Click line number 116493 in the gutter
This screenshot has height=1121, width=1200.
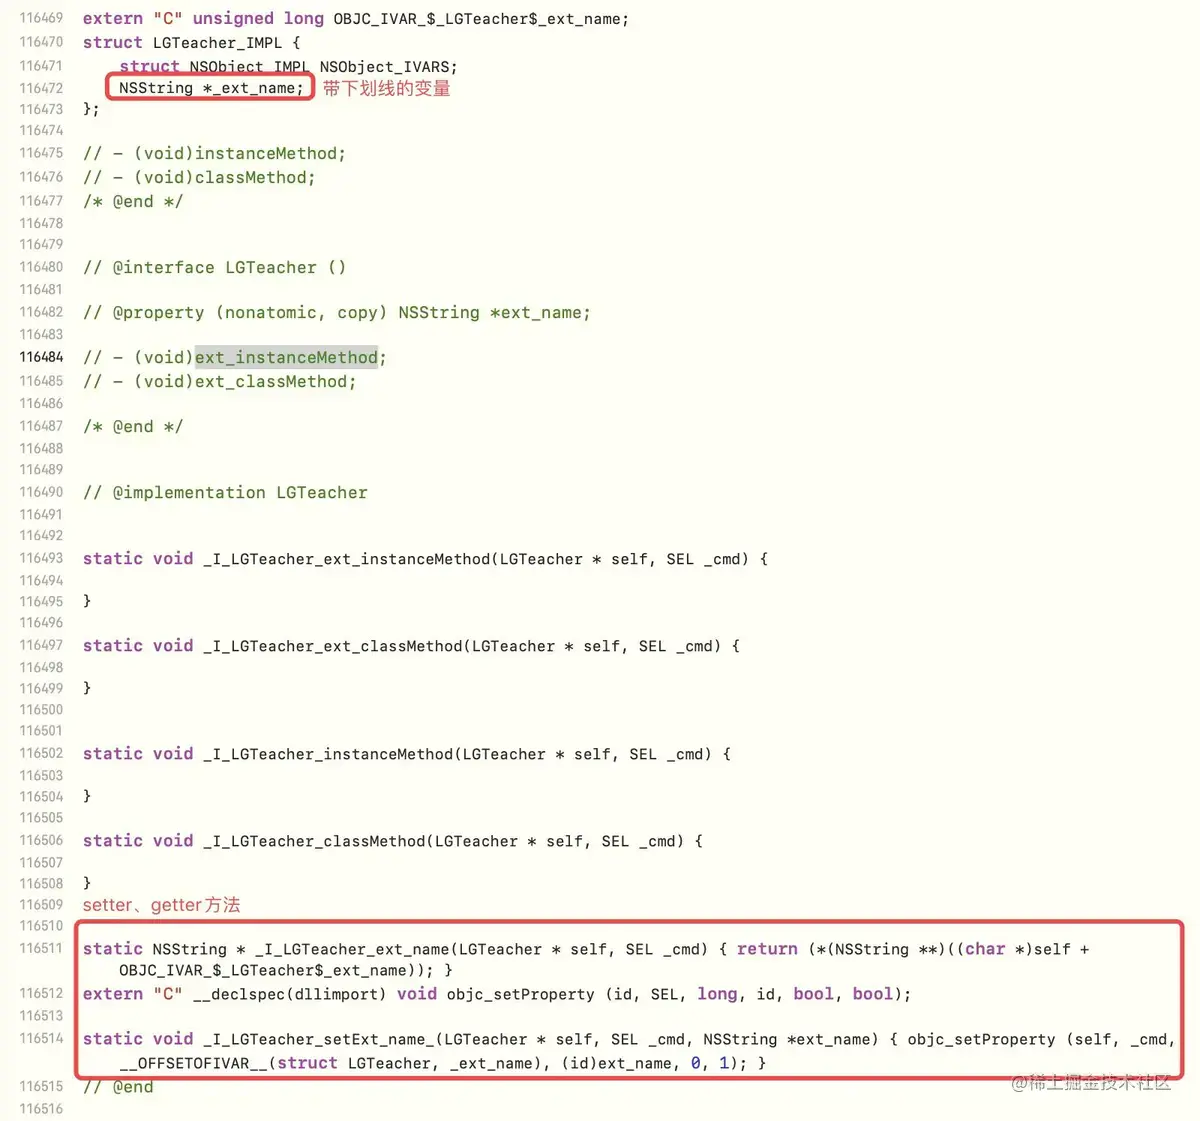click(x=41, y=558)
